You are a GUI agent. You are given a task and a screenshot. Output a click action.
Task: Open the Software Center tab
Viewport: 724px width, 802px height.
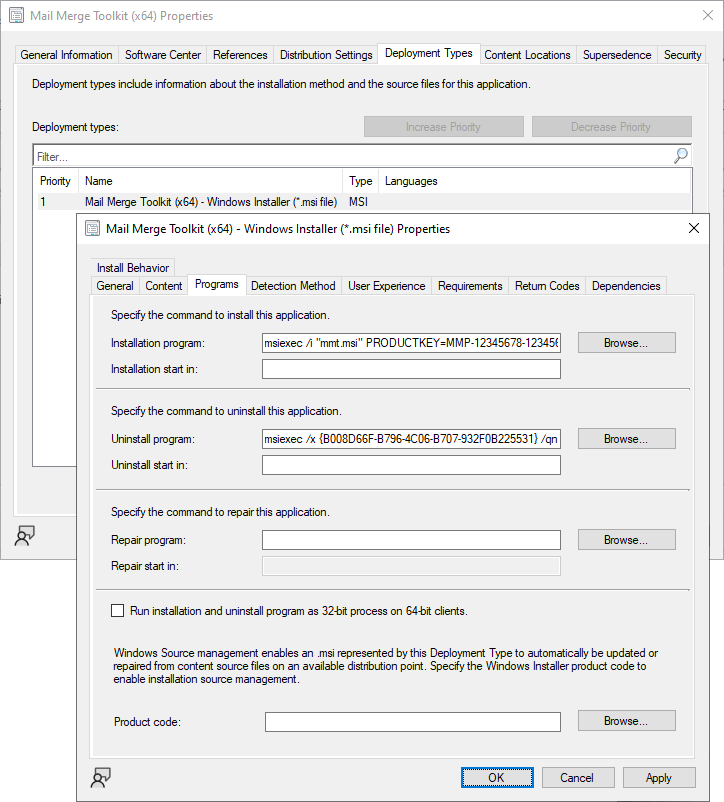pyautogui.click(x=163, y=55)
